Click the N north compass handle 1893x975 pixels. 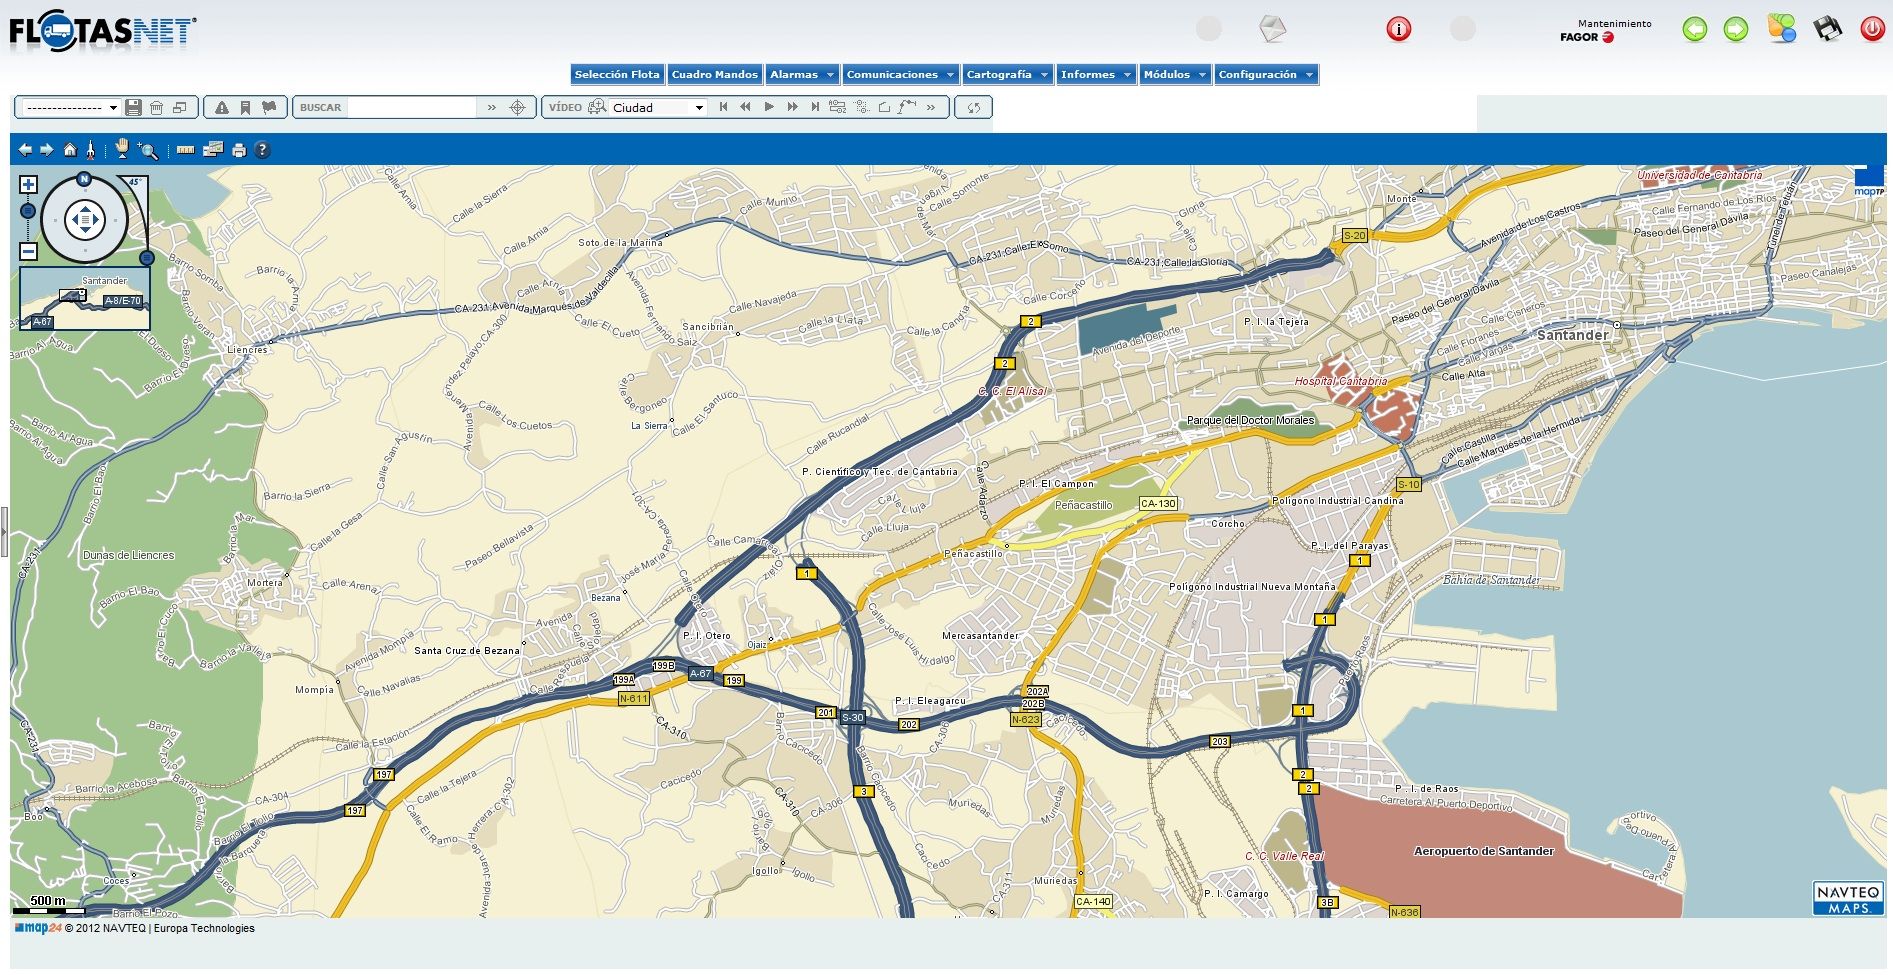click(84, 179)
